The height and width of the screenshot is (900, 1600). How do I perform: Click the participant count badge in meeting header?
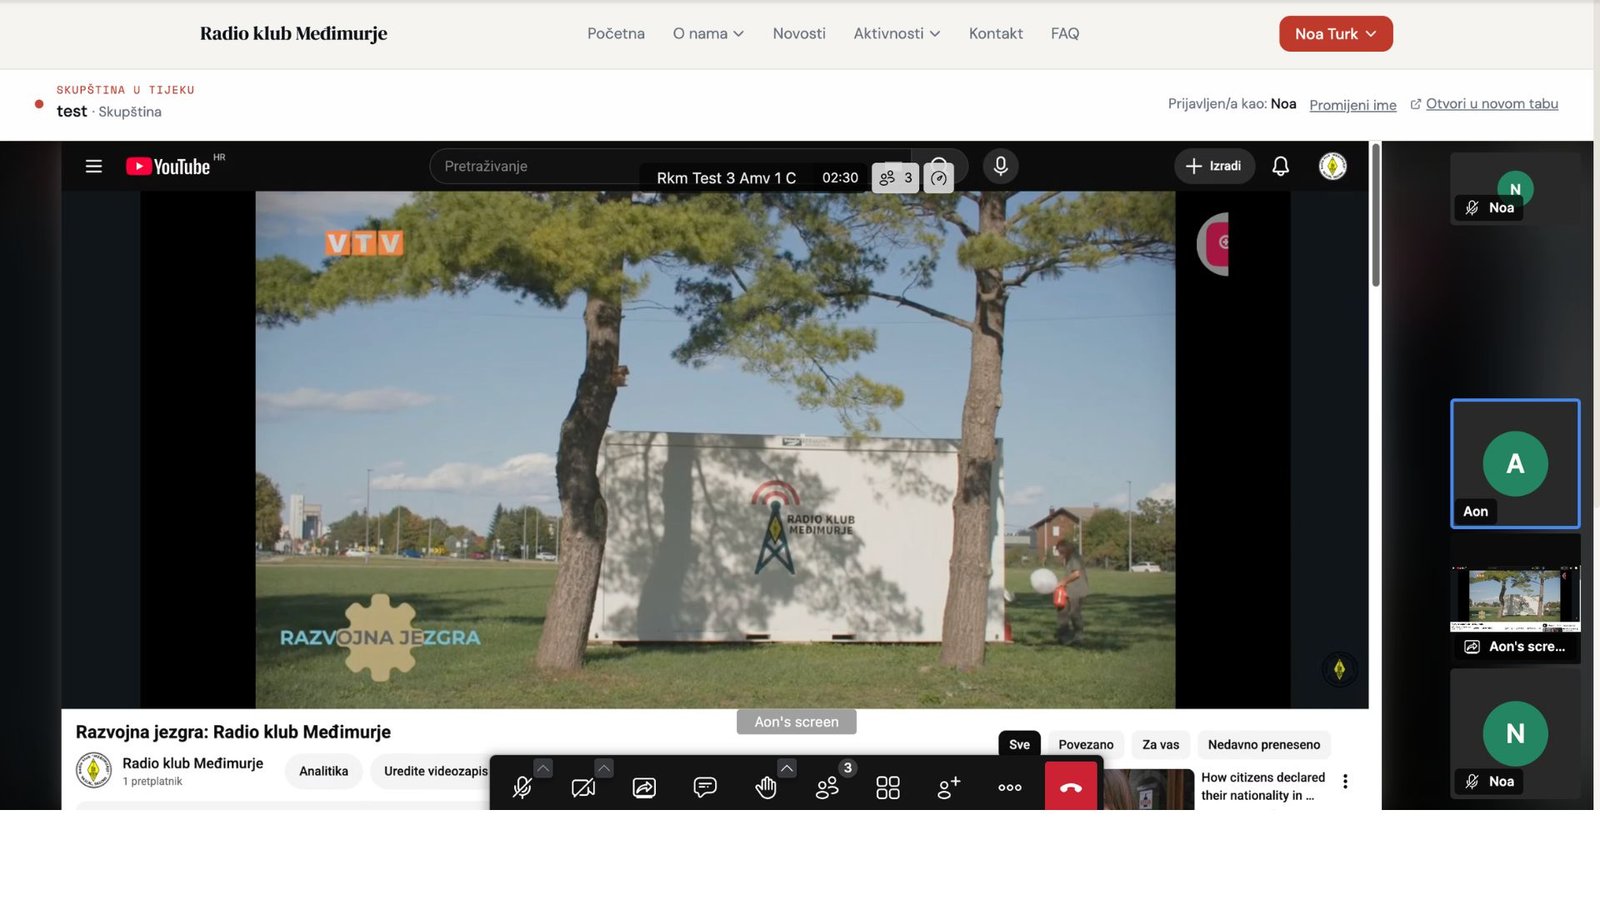coord(896,178)
